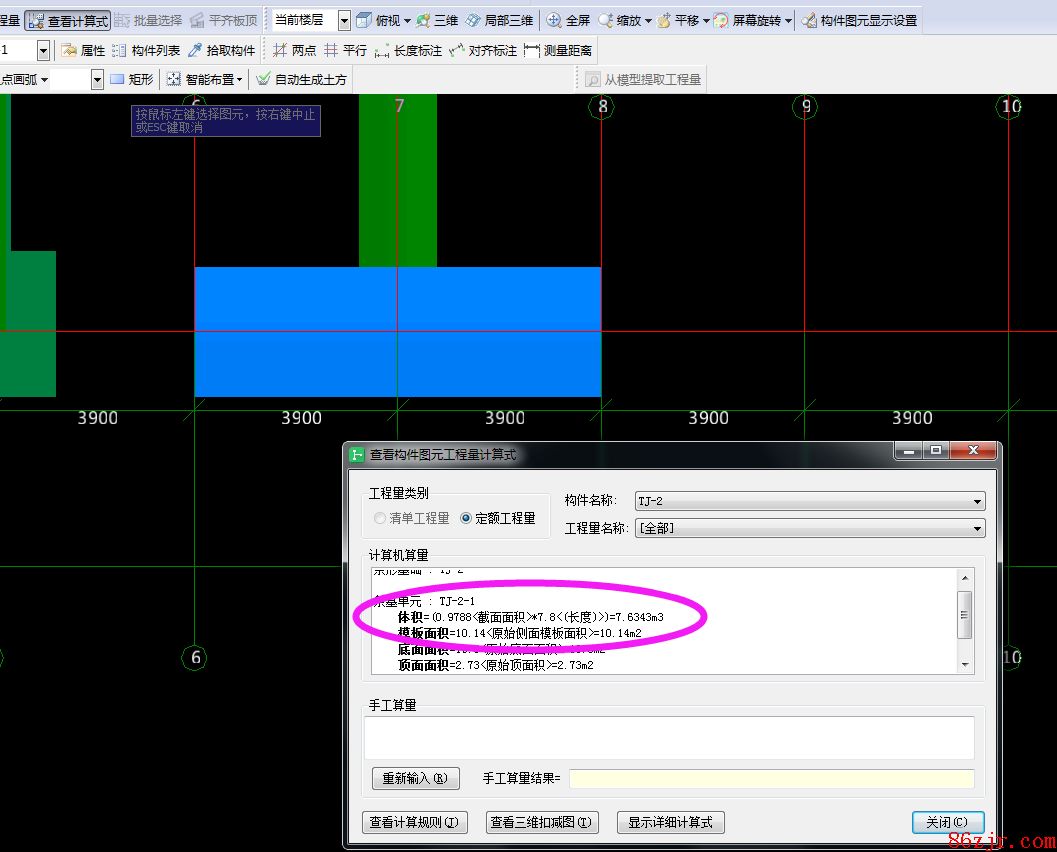Select the 拾取构件 tool
The image size is (1057, 852).
[x=221, y=50]
